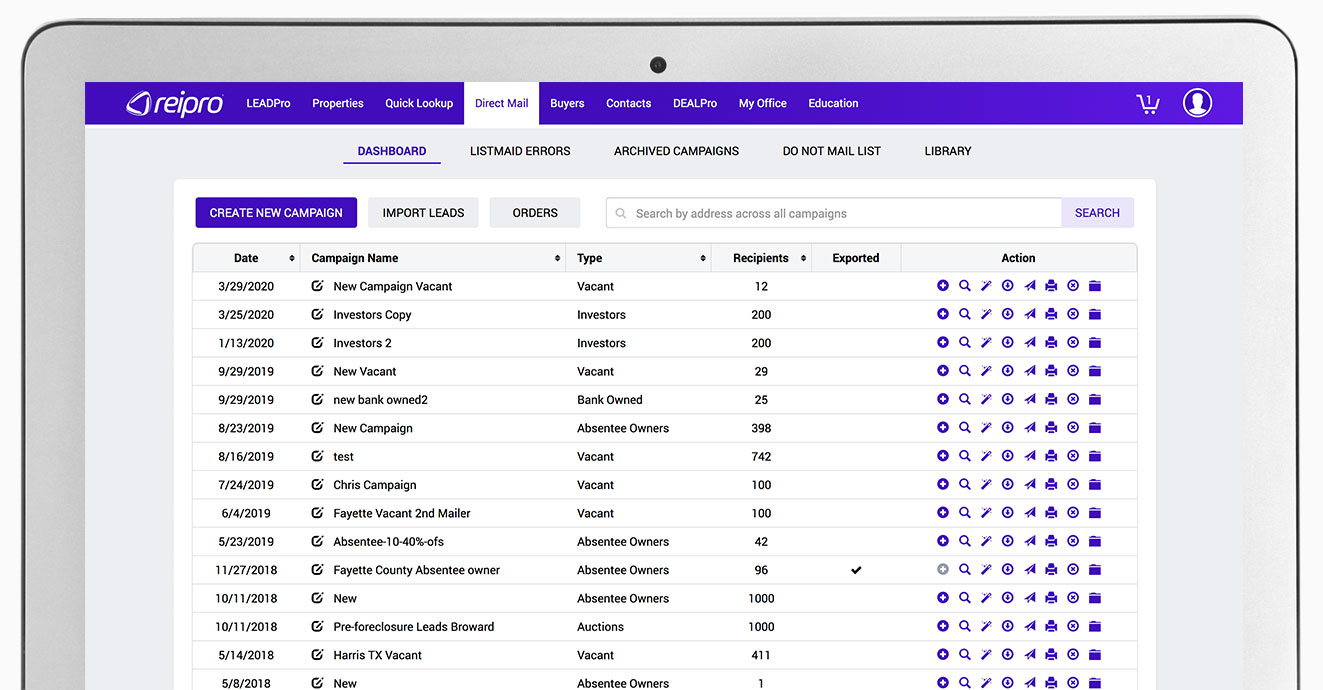1323x690 pixels.
Task: Click Create New Campaign button
Action: click(276, 213)
